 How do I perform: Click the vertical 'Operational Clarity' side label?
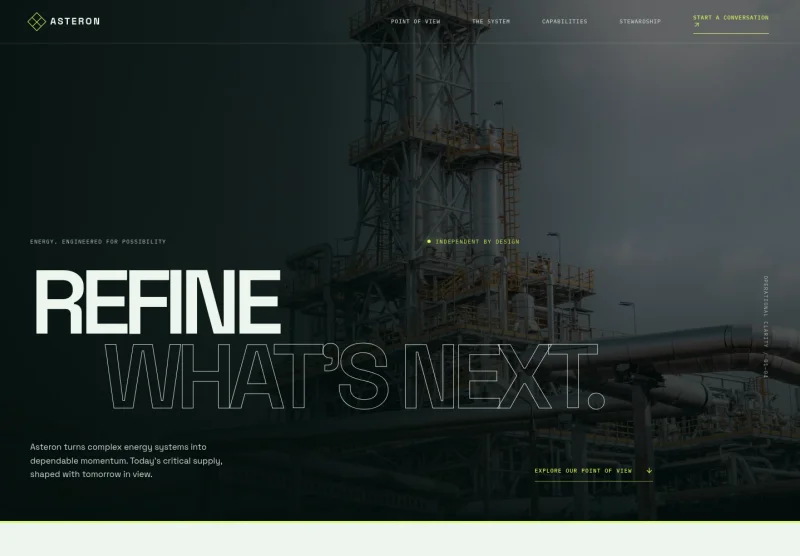[765, 327]
